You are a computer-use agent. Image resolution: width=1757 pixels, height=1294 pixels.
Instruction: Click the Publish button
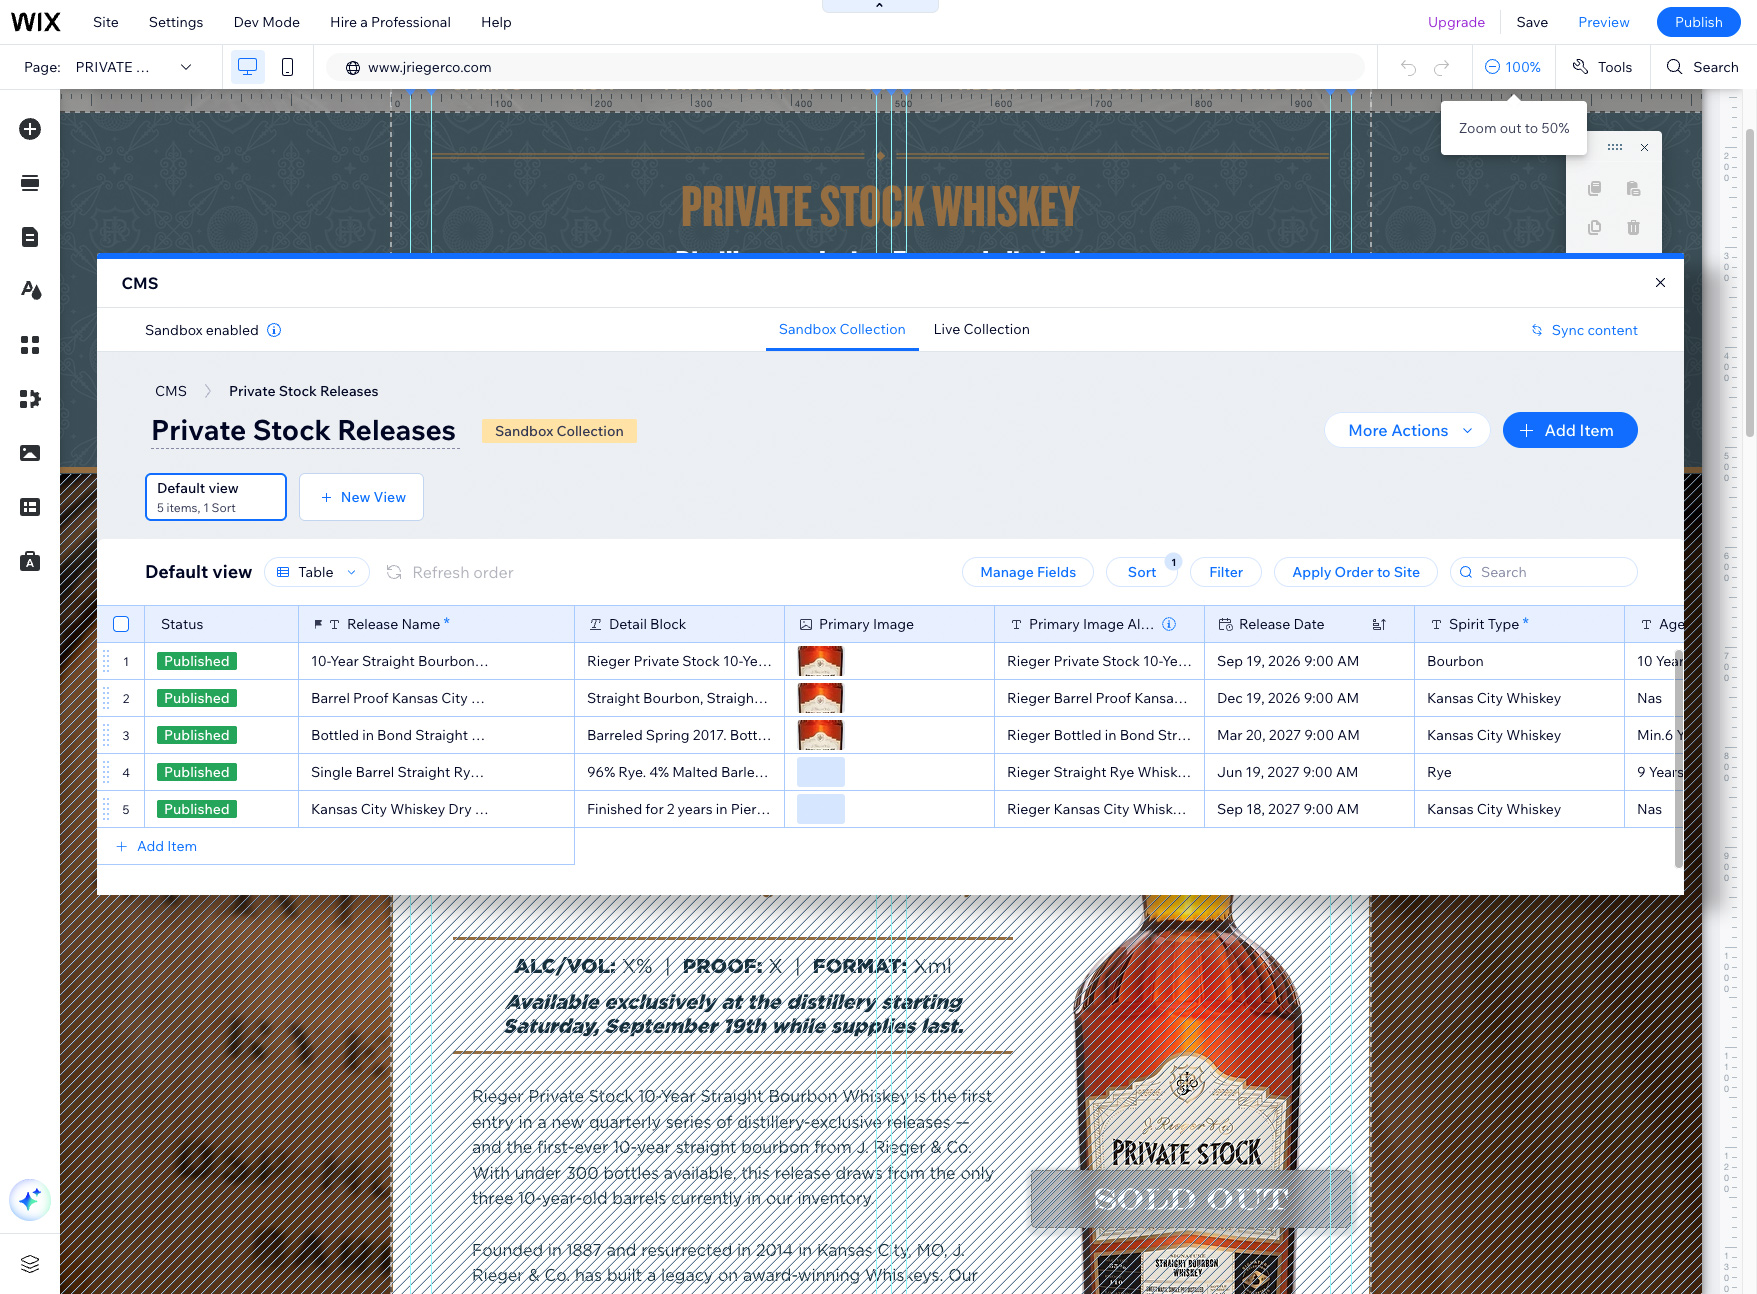(x=1699, y=22)
